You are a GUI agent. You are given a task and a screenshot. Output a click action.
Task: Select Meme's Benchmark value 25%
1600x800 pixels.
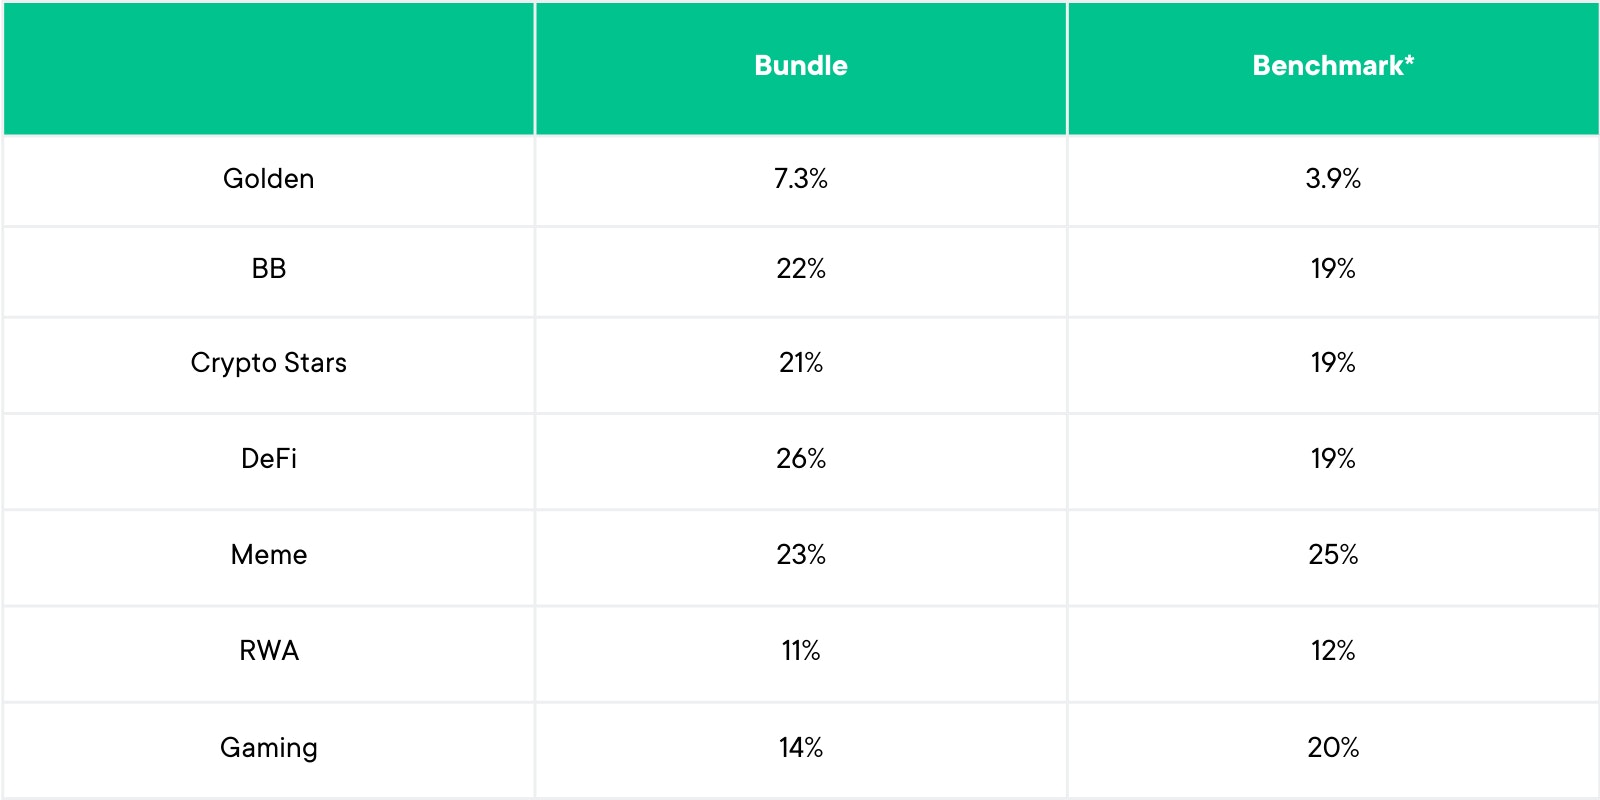[1333, 555]
